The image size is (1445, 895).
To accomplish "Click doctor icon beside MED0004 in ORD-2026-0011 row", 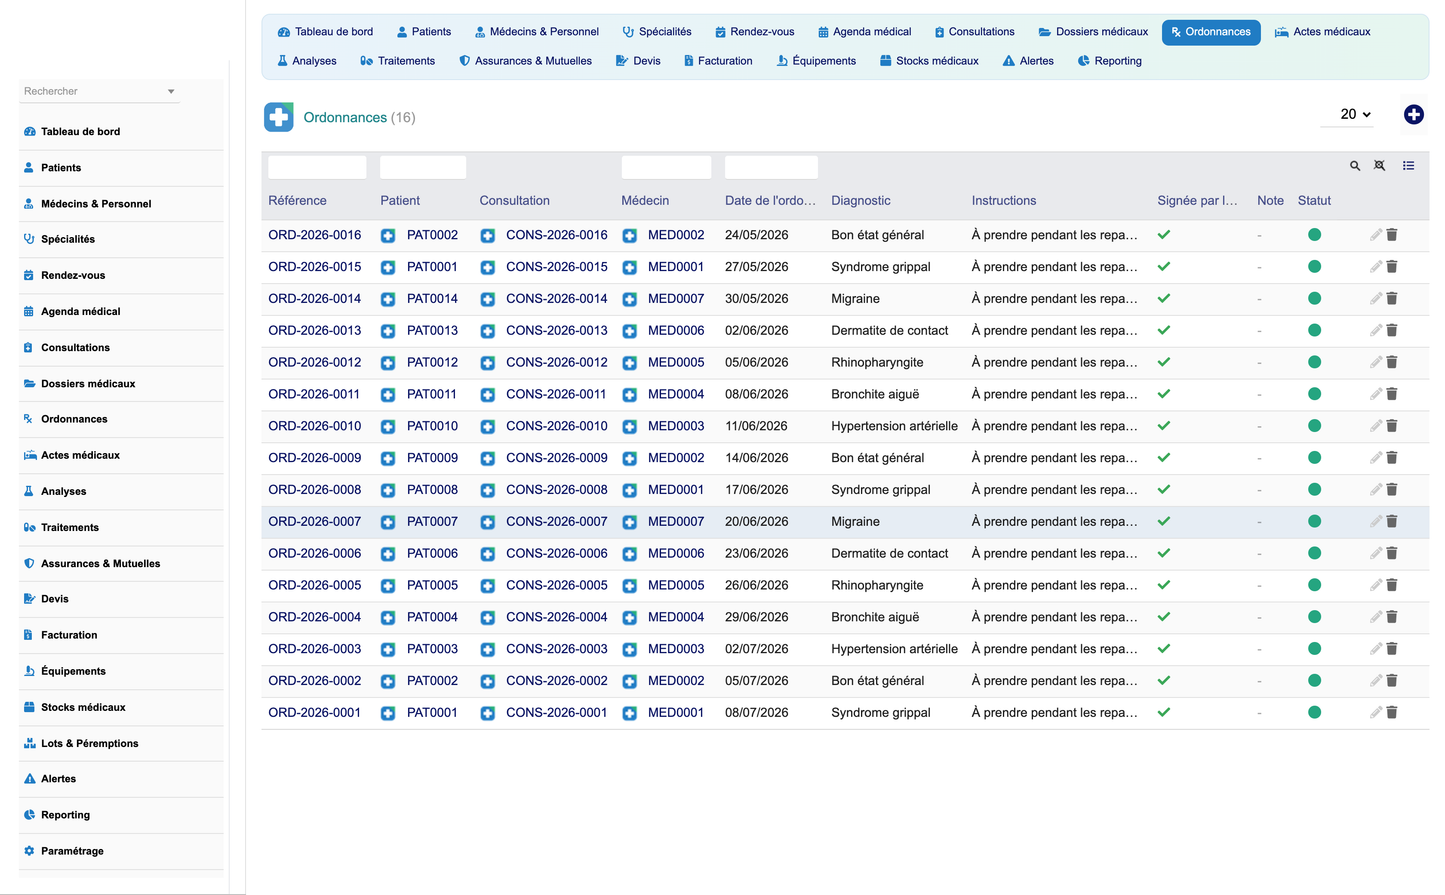I will pyautogui.click(x=630, y=395).
